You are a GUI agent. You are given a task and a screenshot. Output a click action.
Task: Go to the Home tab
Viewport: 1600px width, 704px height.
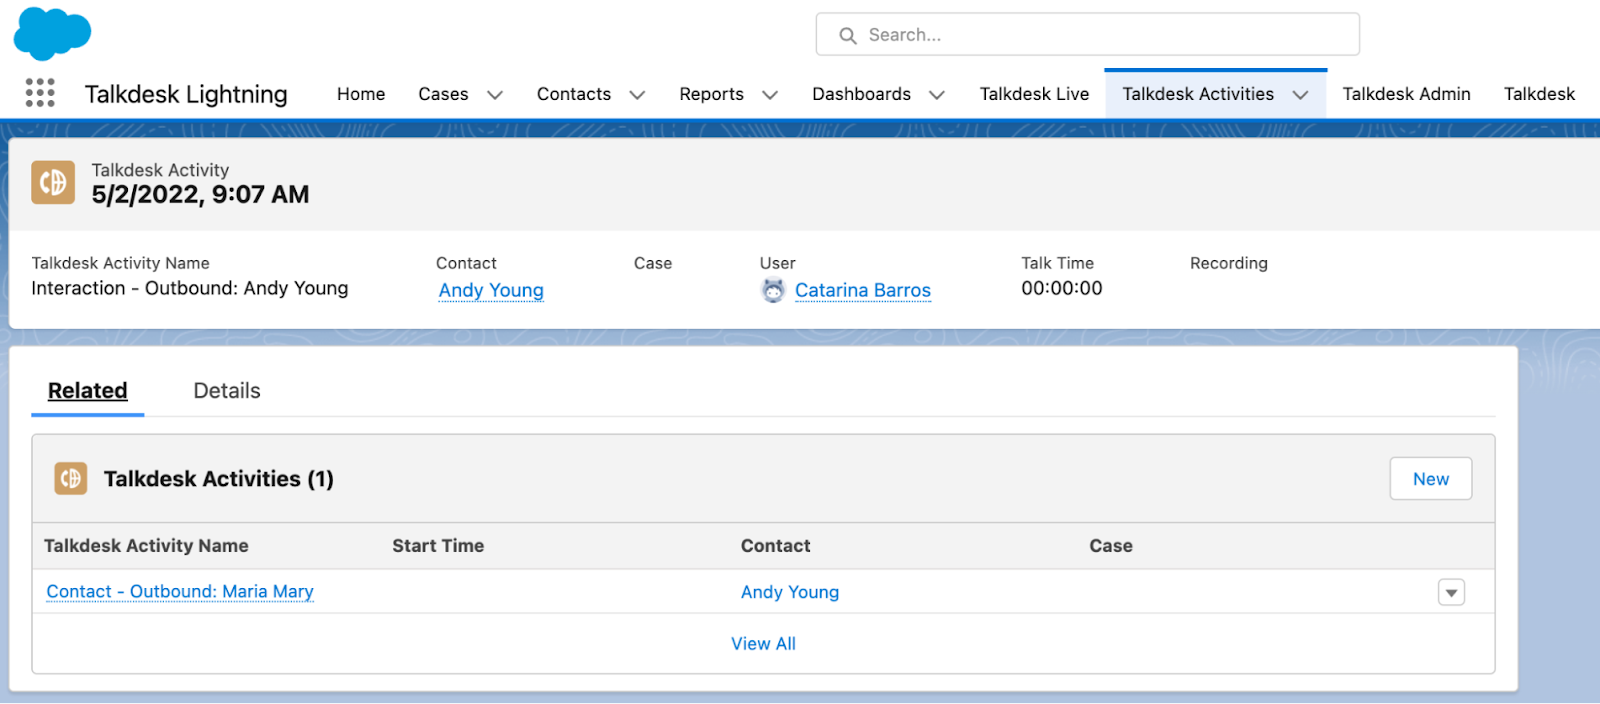361,94
